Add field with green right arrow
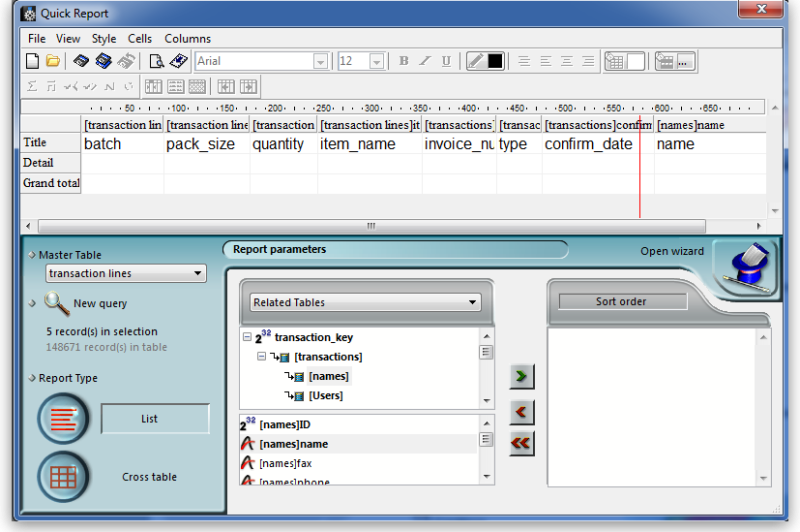Screen dimensions: 800x532 [521, 376]
